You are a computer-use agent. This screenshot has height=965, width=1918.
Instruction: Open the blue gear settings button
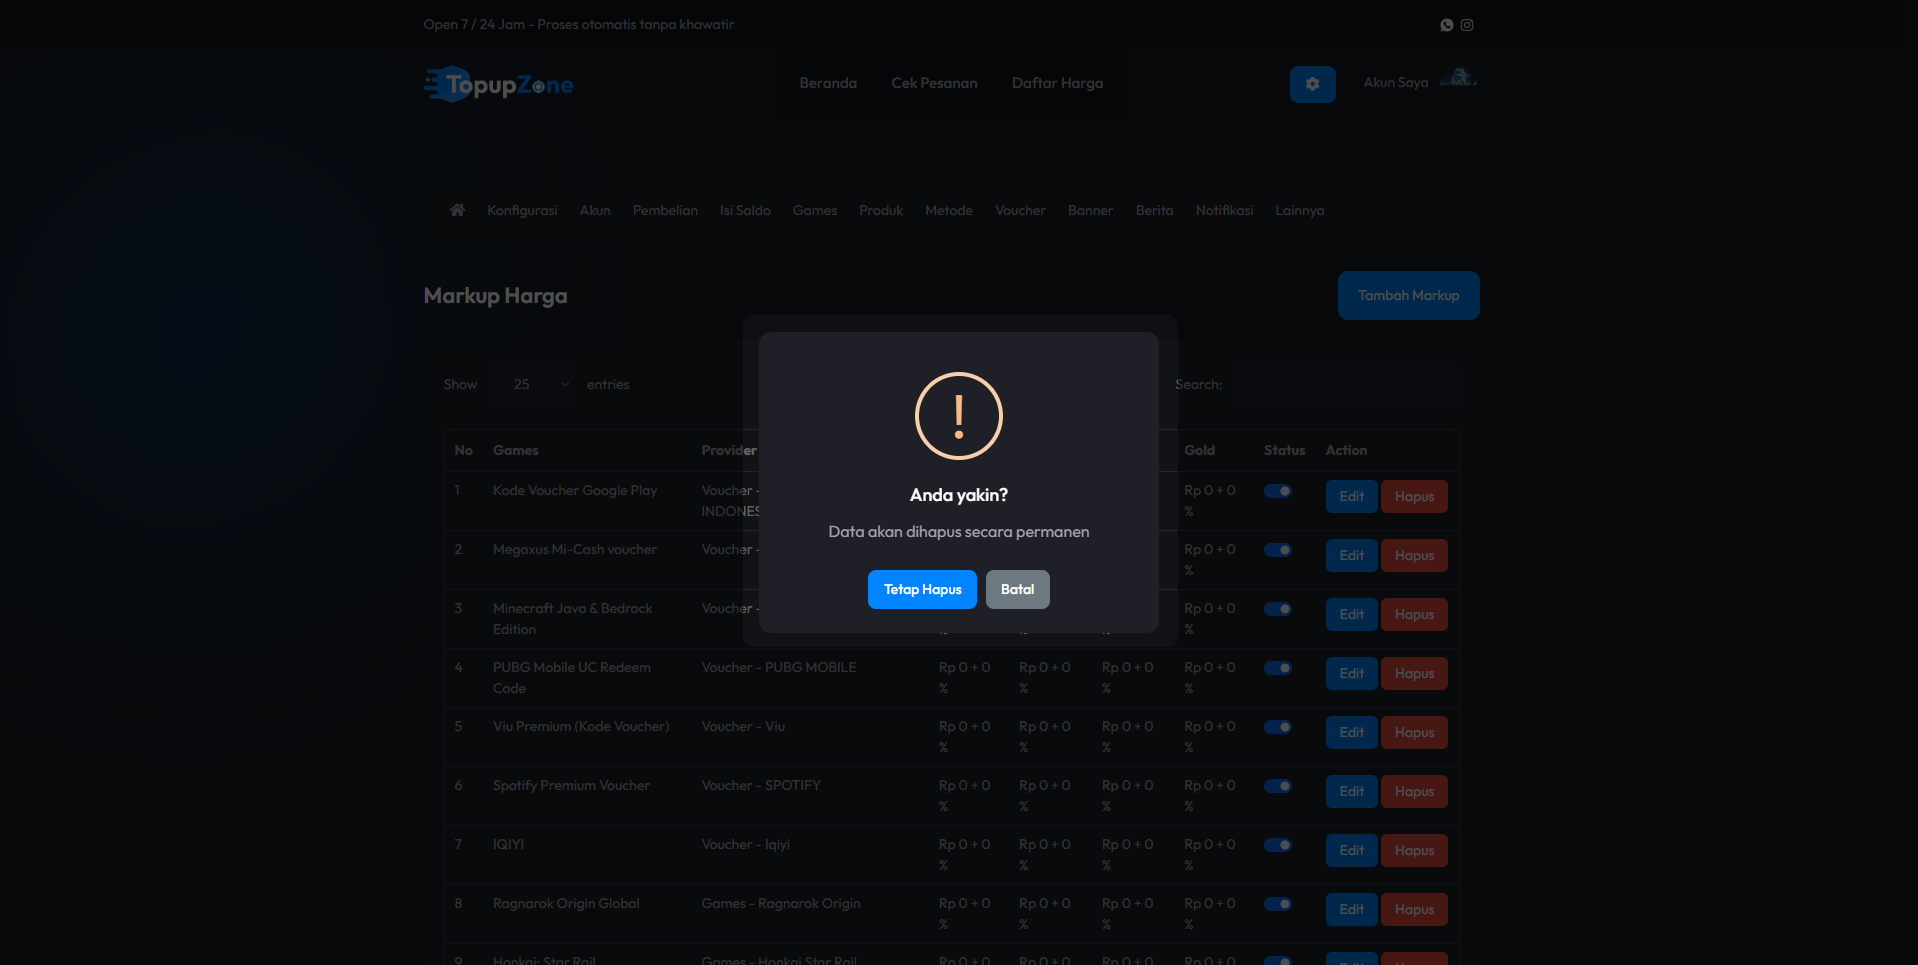(1312, 84)
